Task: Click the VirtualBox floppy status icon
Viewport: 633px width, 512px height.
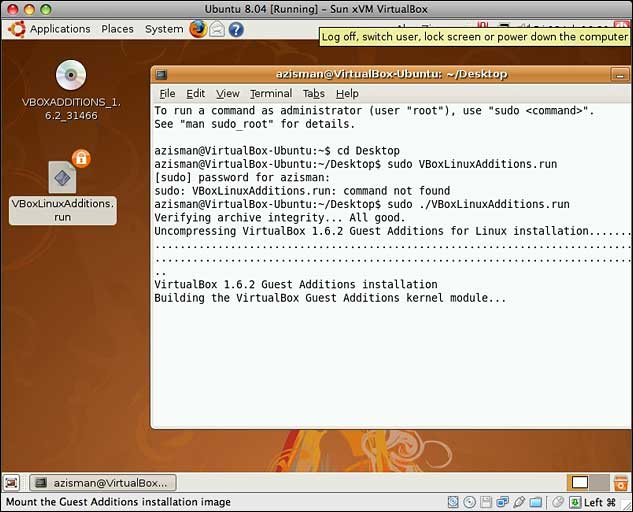Action: (x=486, y=502)
